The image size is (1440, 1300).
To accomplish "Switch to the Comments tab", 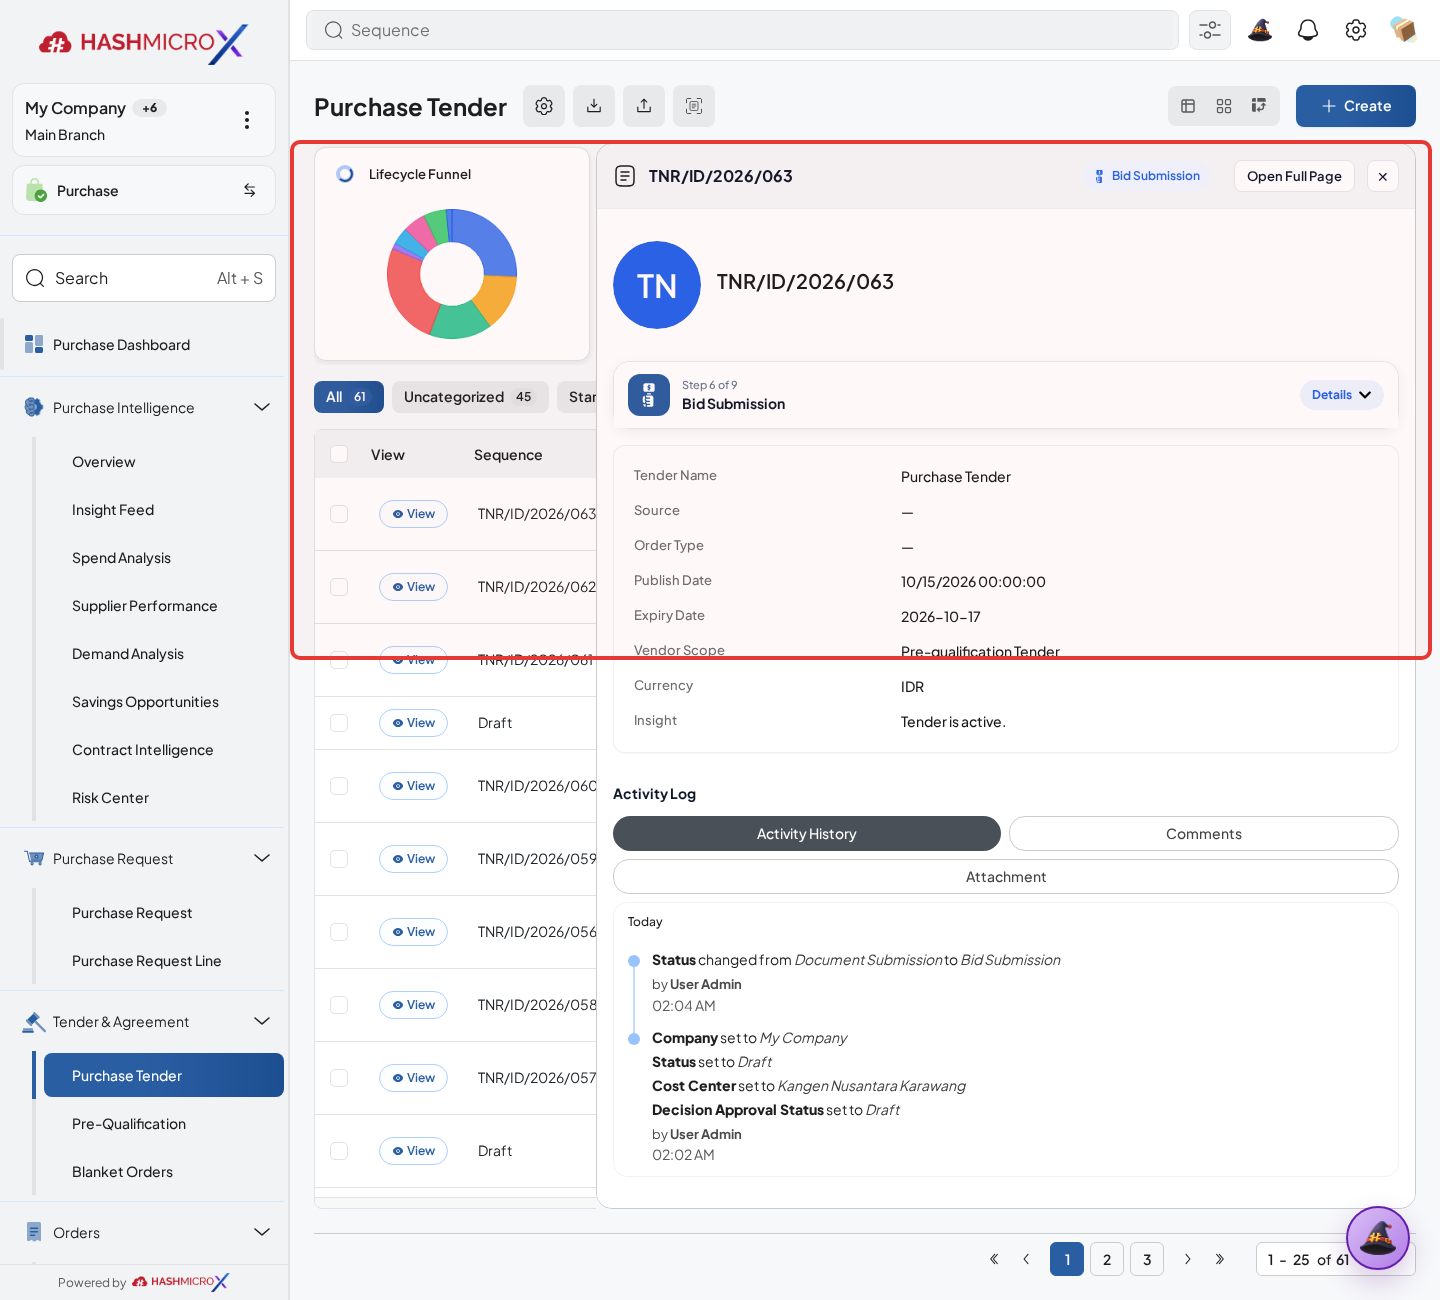I will (1204, 834).
